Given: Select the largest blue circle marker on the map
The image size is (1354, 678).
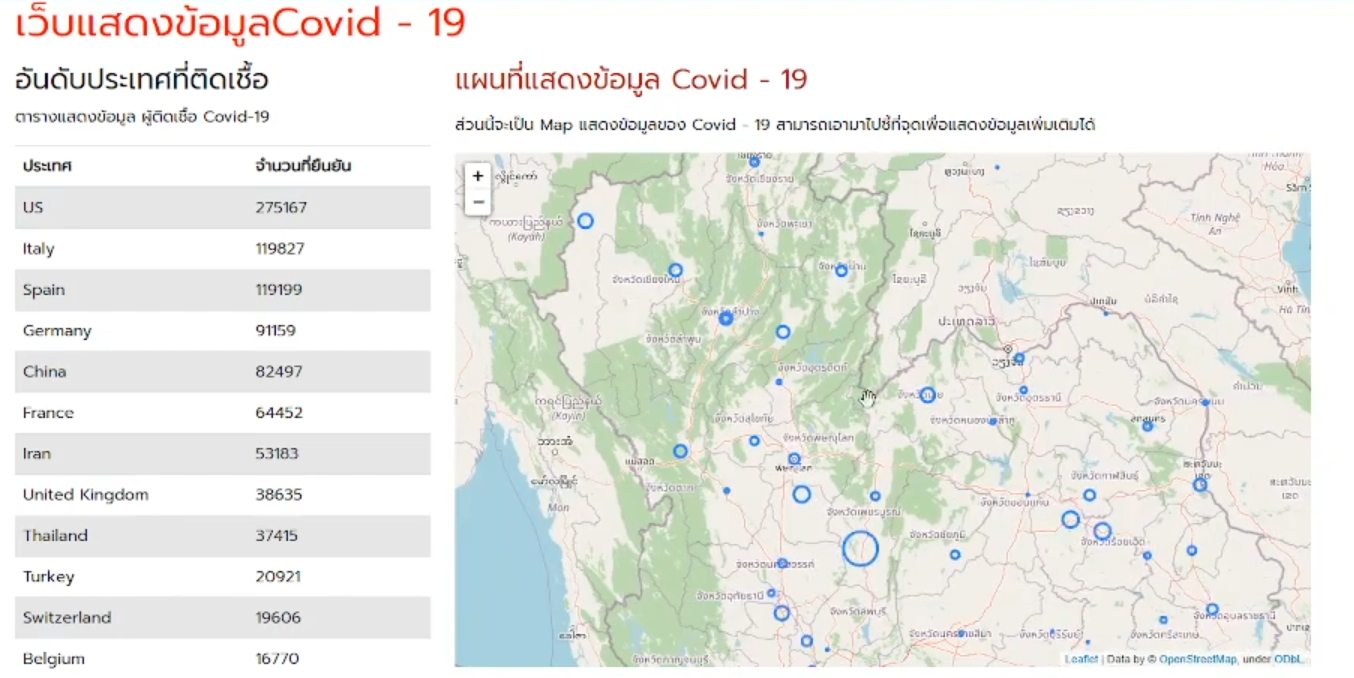Looking at the screenshot, I should [860, 549].
